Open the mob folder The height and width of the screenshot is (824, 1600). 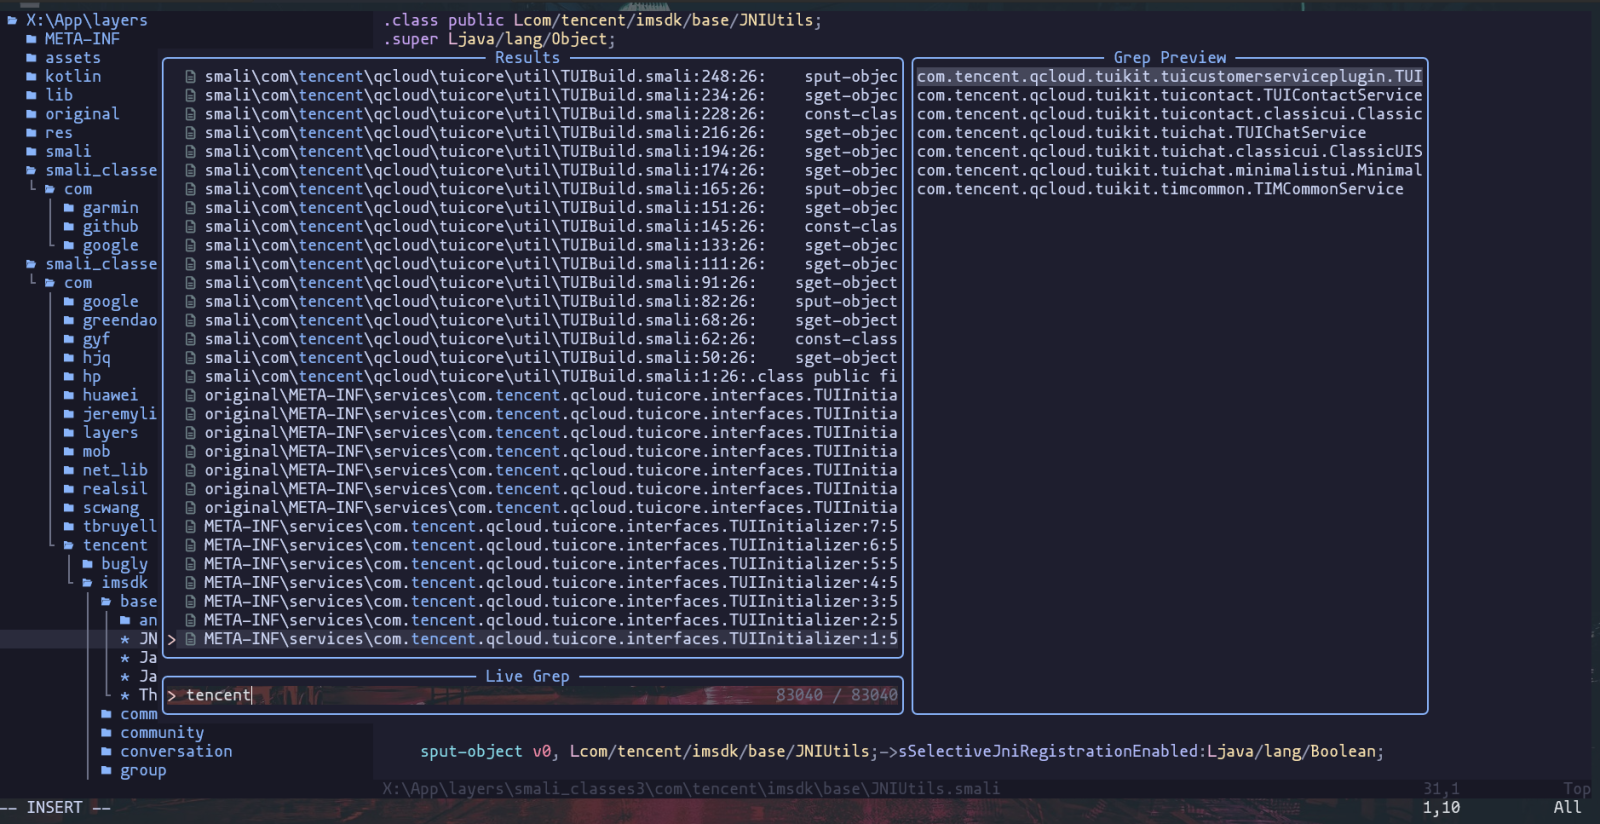(87, 452)
